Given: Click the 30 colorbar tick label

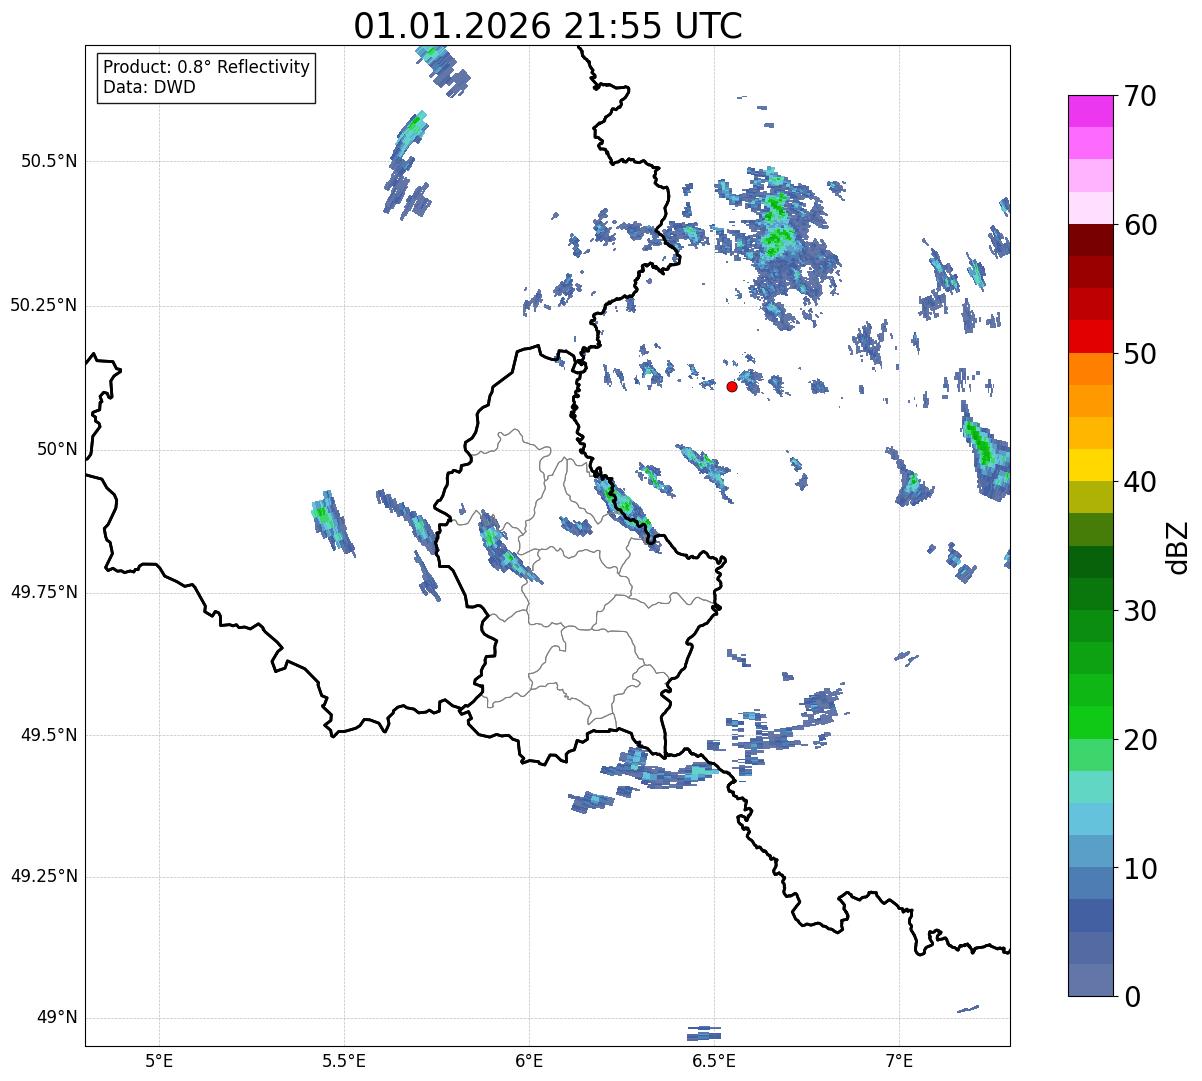Looking at the screenshot, I should coord(1141,611).
